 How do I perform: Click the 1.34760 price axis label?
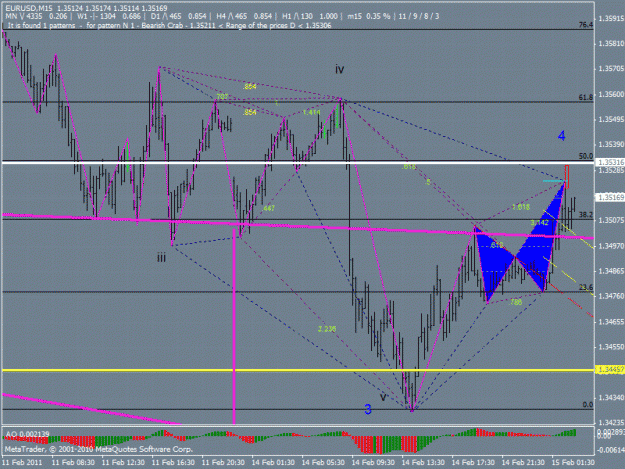pos(611,296)
